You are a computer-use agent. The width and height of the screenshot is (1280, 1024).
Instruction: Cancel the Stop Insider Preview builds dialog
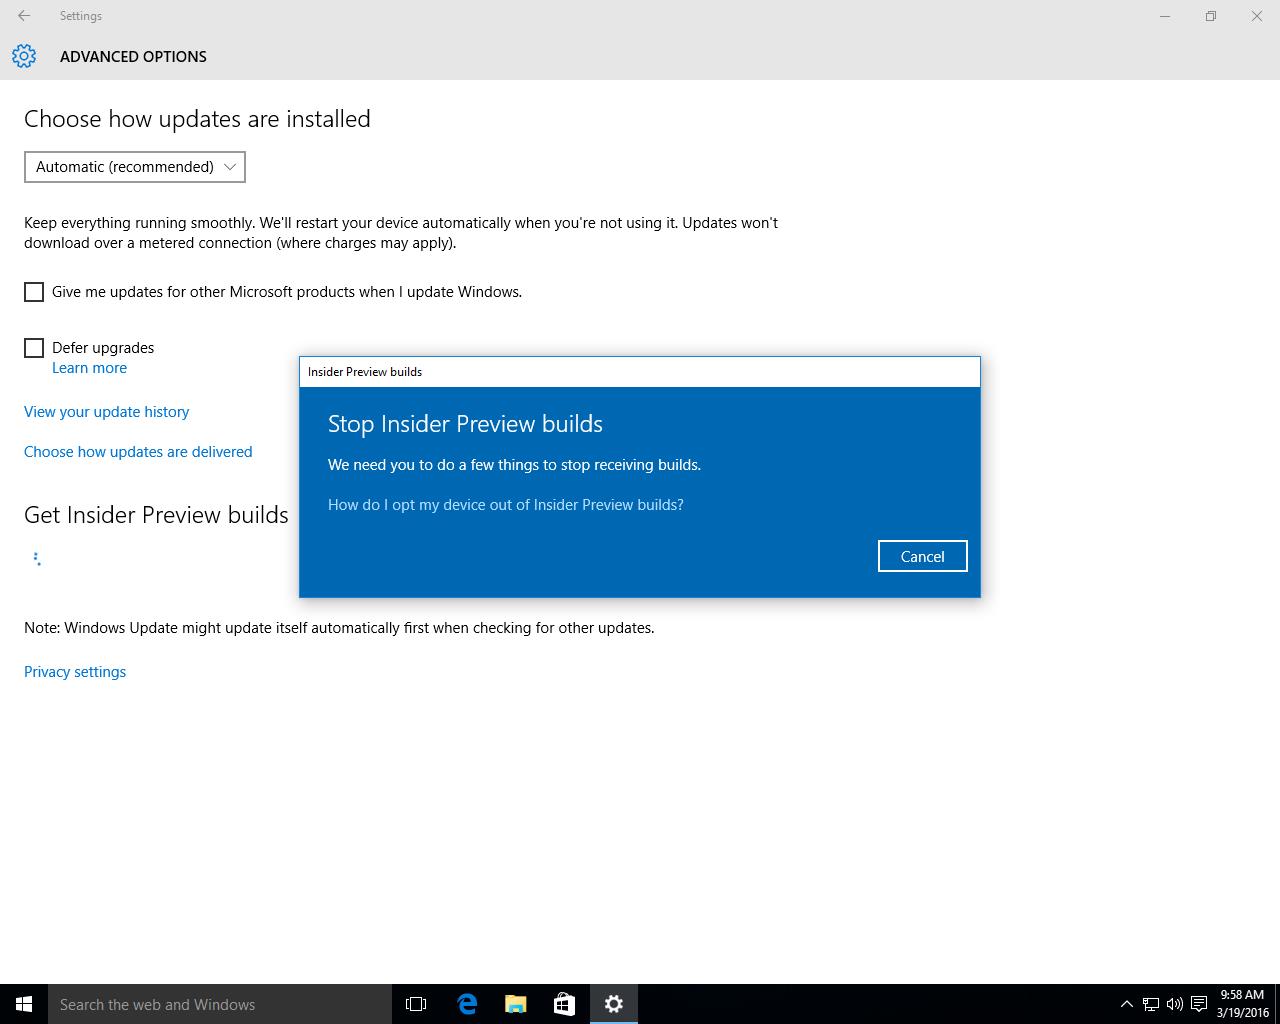point(922,556)
